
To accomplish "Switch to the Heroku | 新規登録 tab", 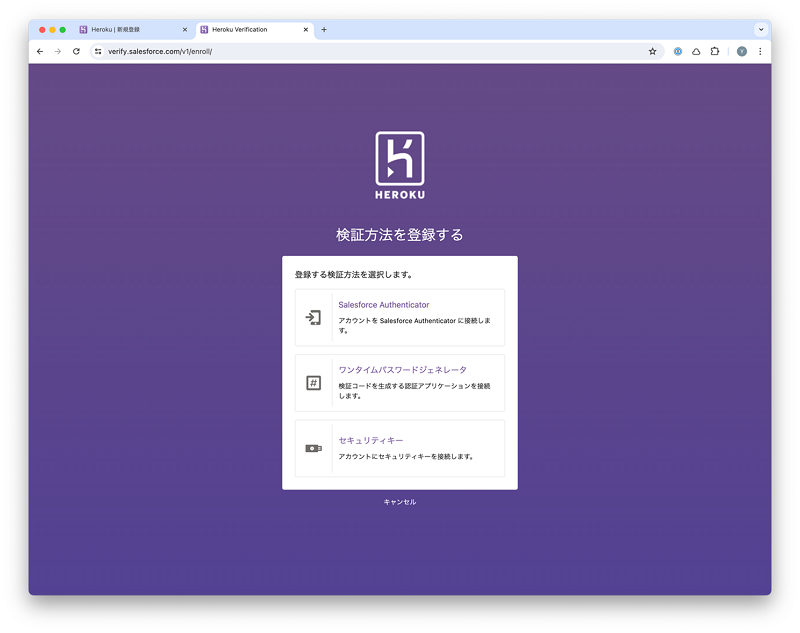I will point(128,30).
